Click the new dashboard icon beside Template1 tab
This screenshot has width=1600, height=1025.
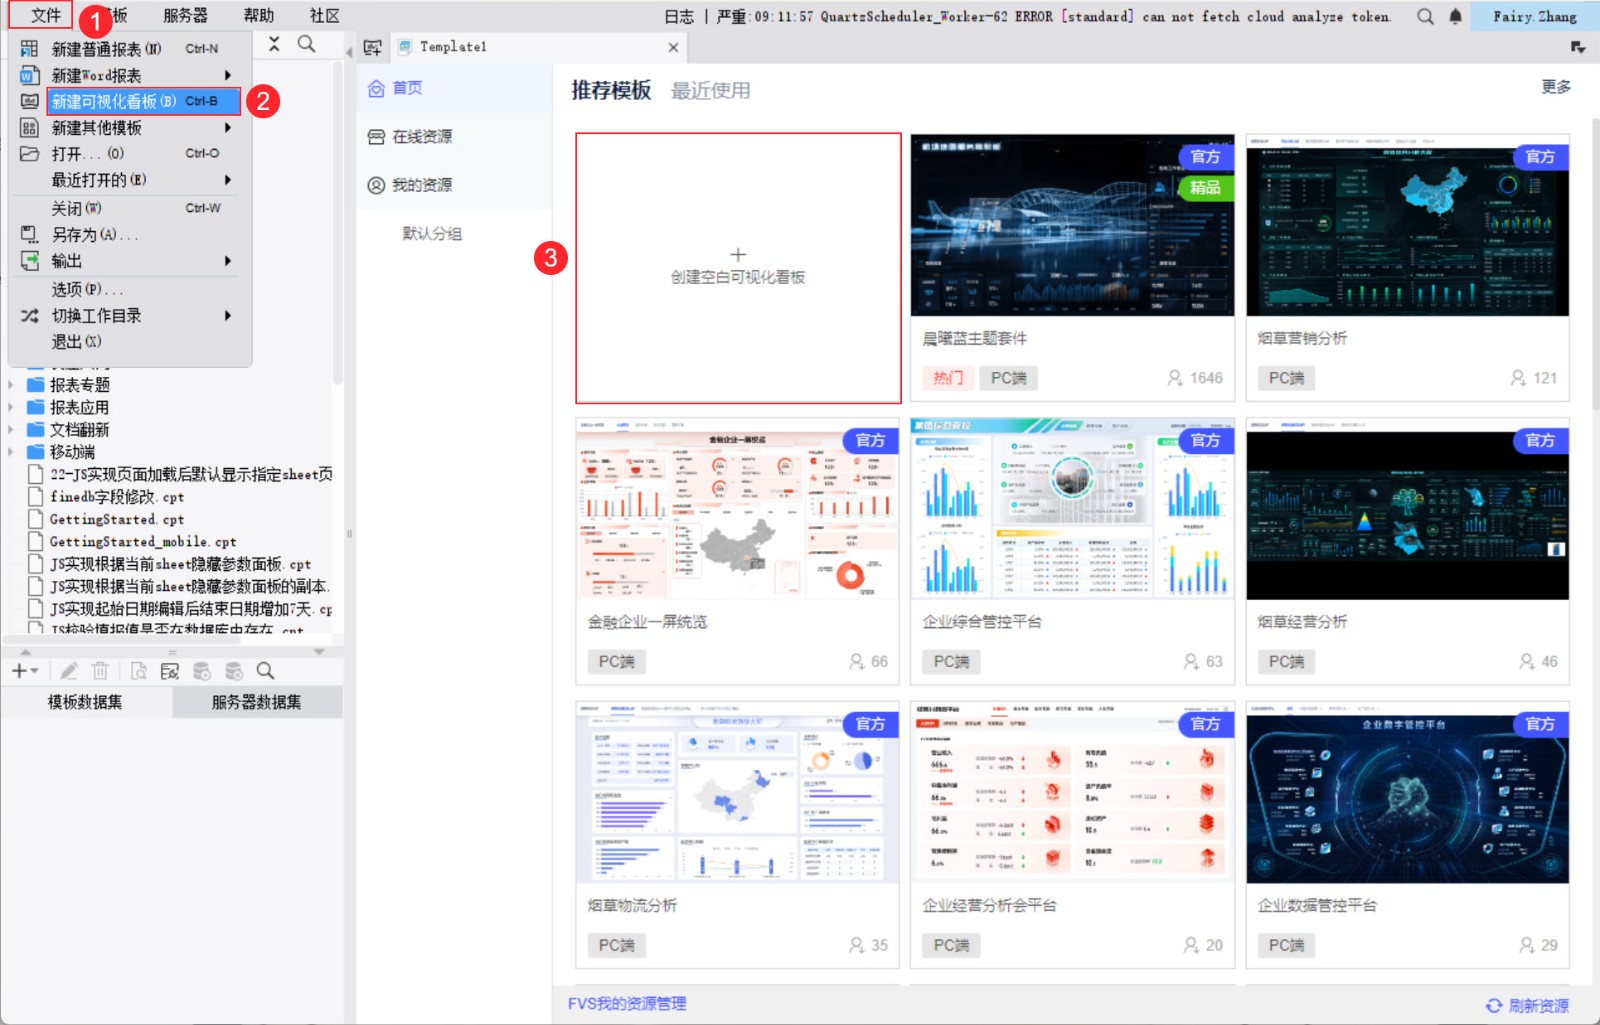point(373,47)
